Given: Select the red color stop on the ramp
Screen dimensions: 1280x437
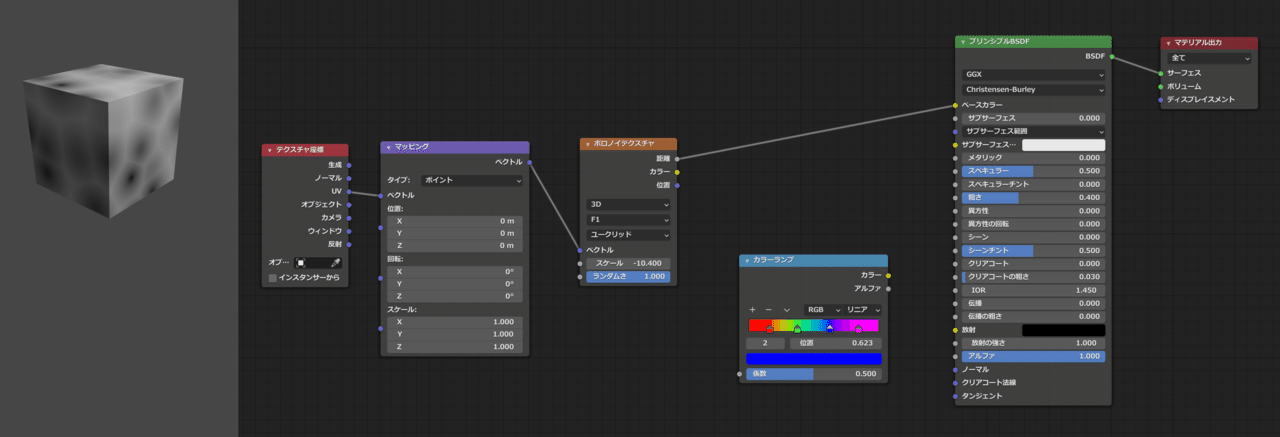Looking at the screenshot, I should [769, 328].
